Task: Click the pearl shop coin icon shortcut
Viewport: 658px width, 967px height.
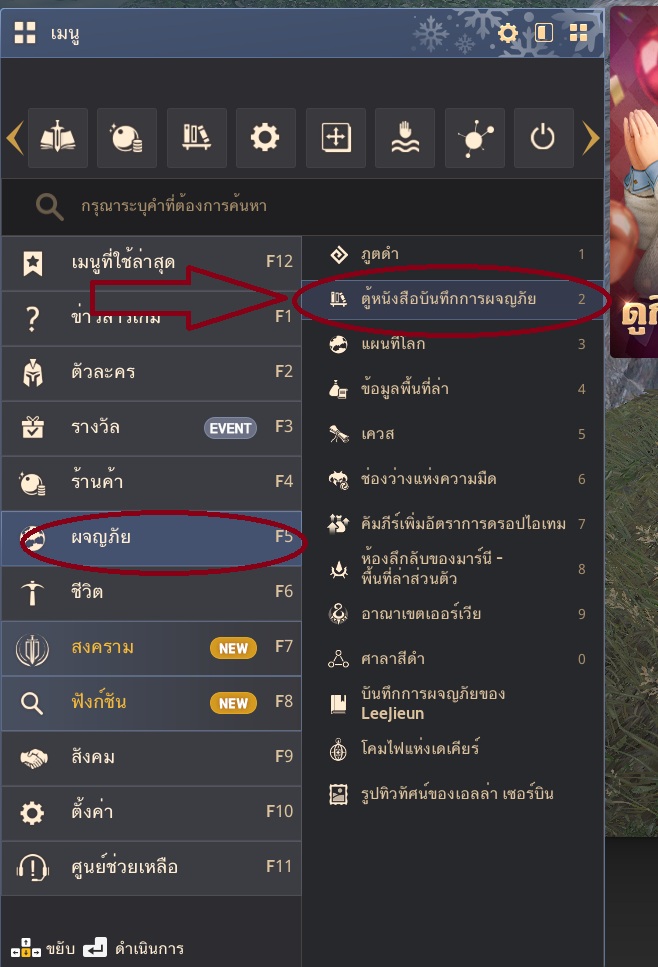Action: point(126,138)
